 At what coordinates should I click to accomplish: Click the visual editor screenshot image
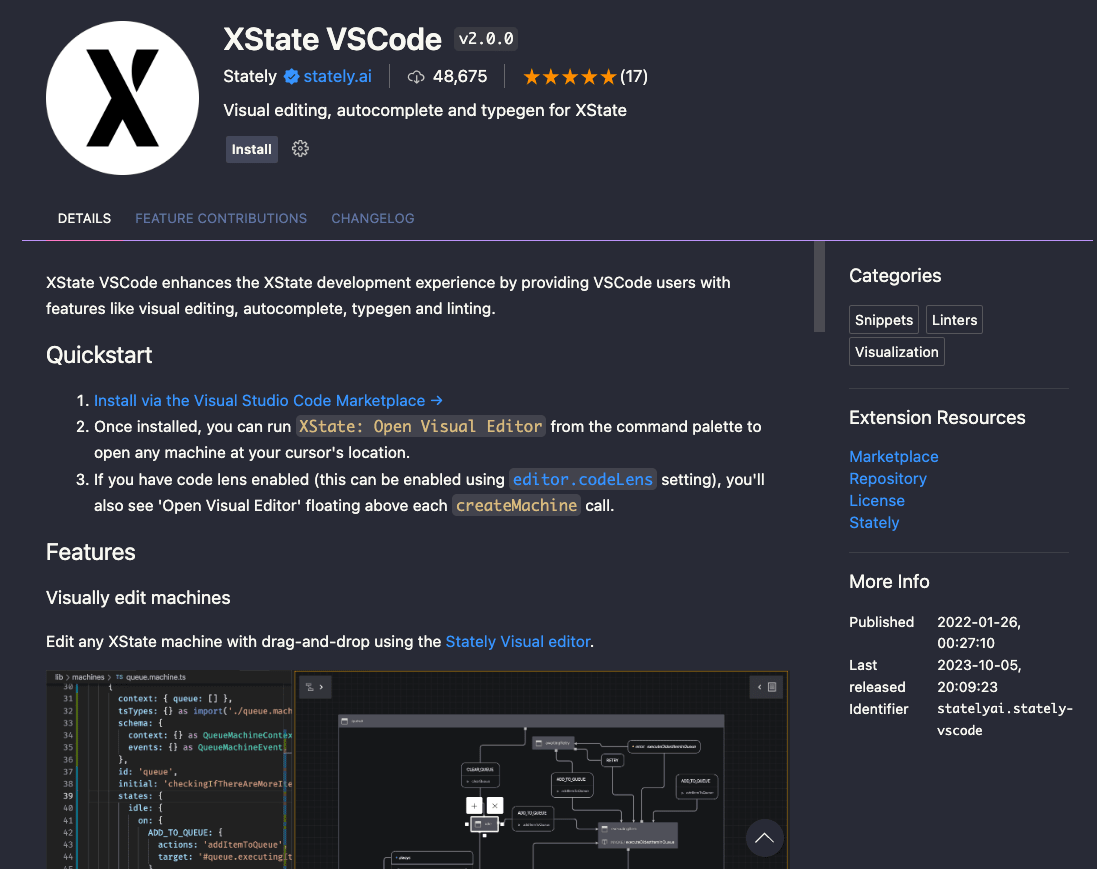(417, 770)
